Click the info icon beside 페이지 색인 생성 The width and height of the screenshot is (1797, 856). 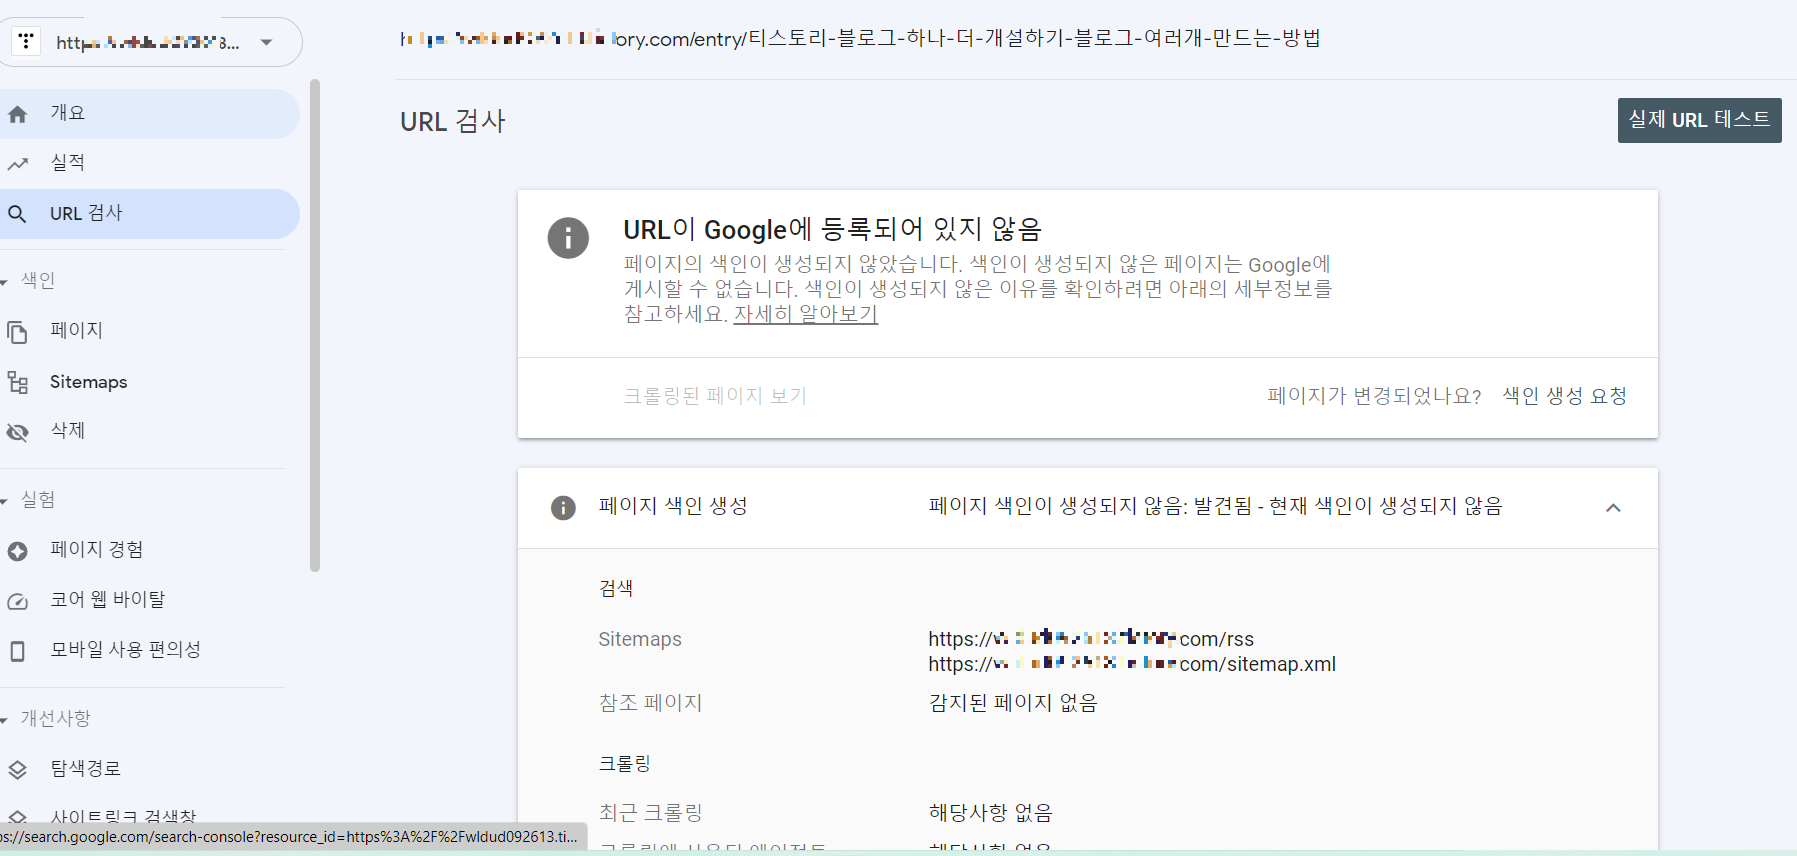pos(563,508)
